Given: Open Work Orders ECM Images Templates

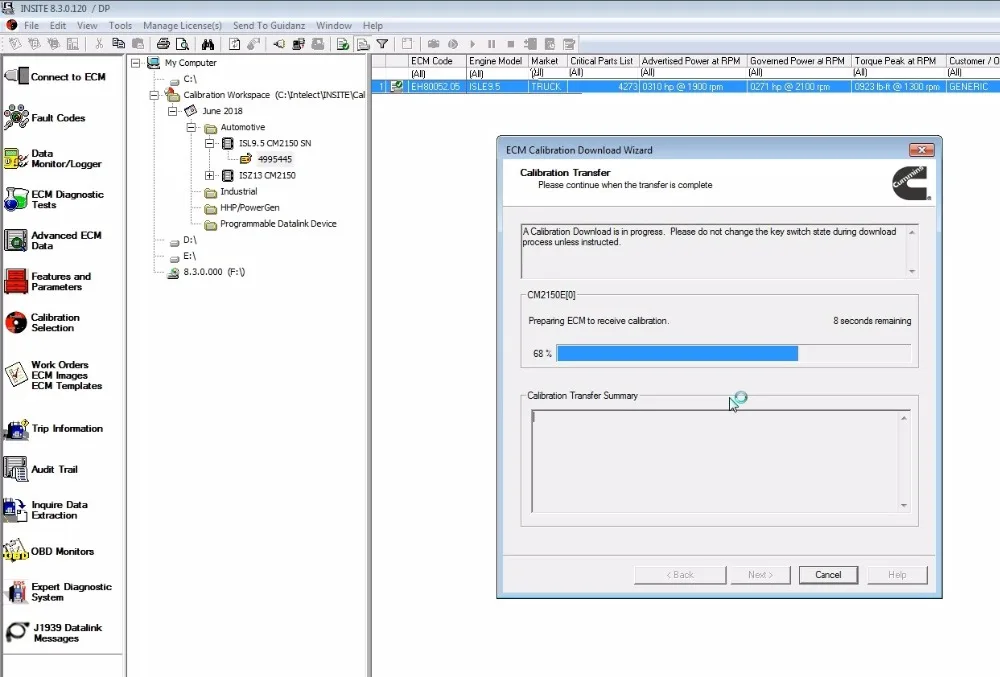Looking at the screenshot, I should (x=54, y=375).
